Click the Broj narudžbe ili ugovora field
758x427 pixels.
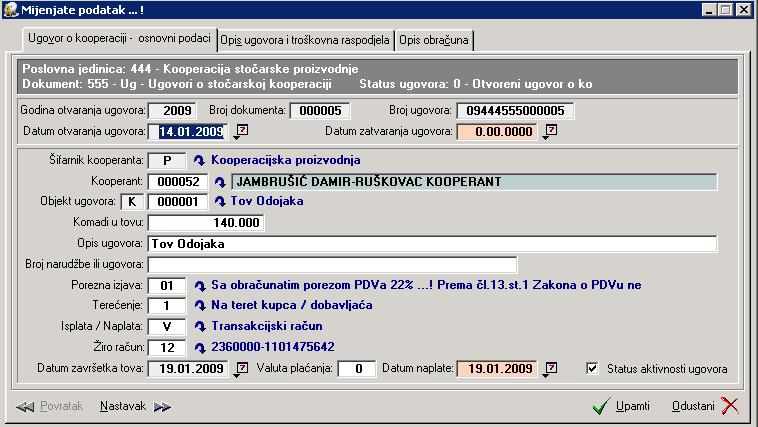pos(331,265)
